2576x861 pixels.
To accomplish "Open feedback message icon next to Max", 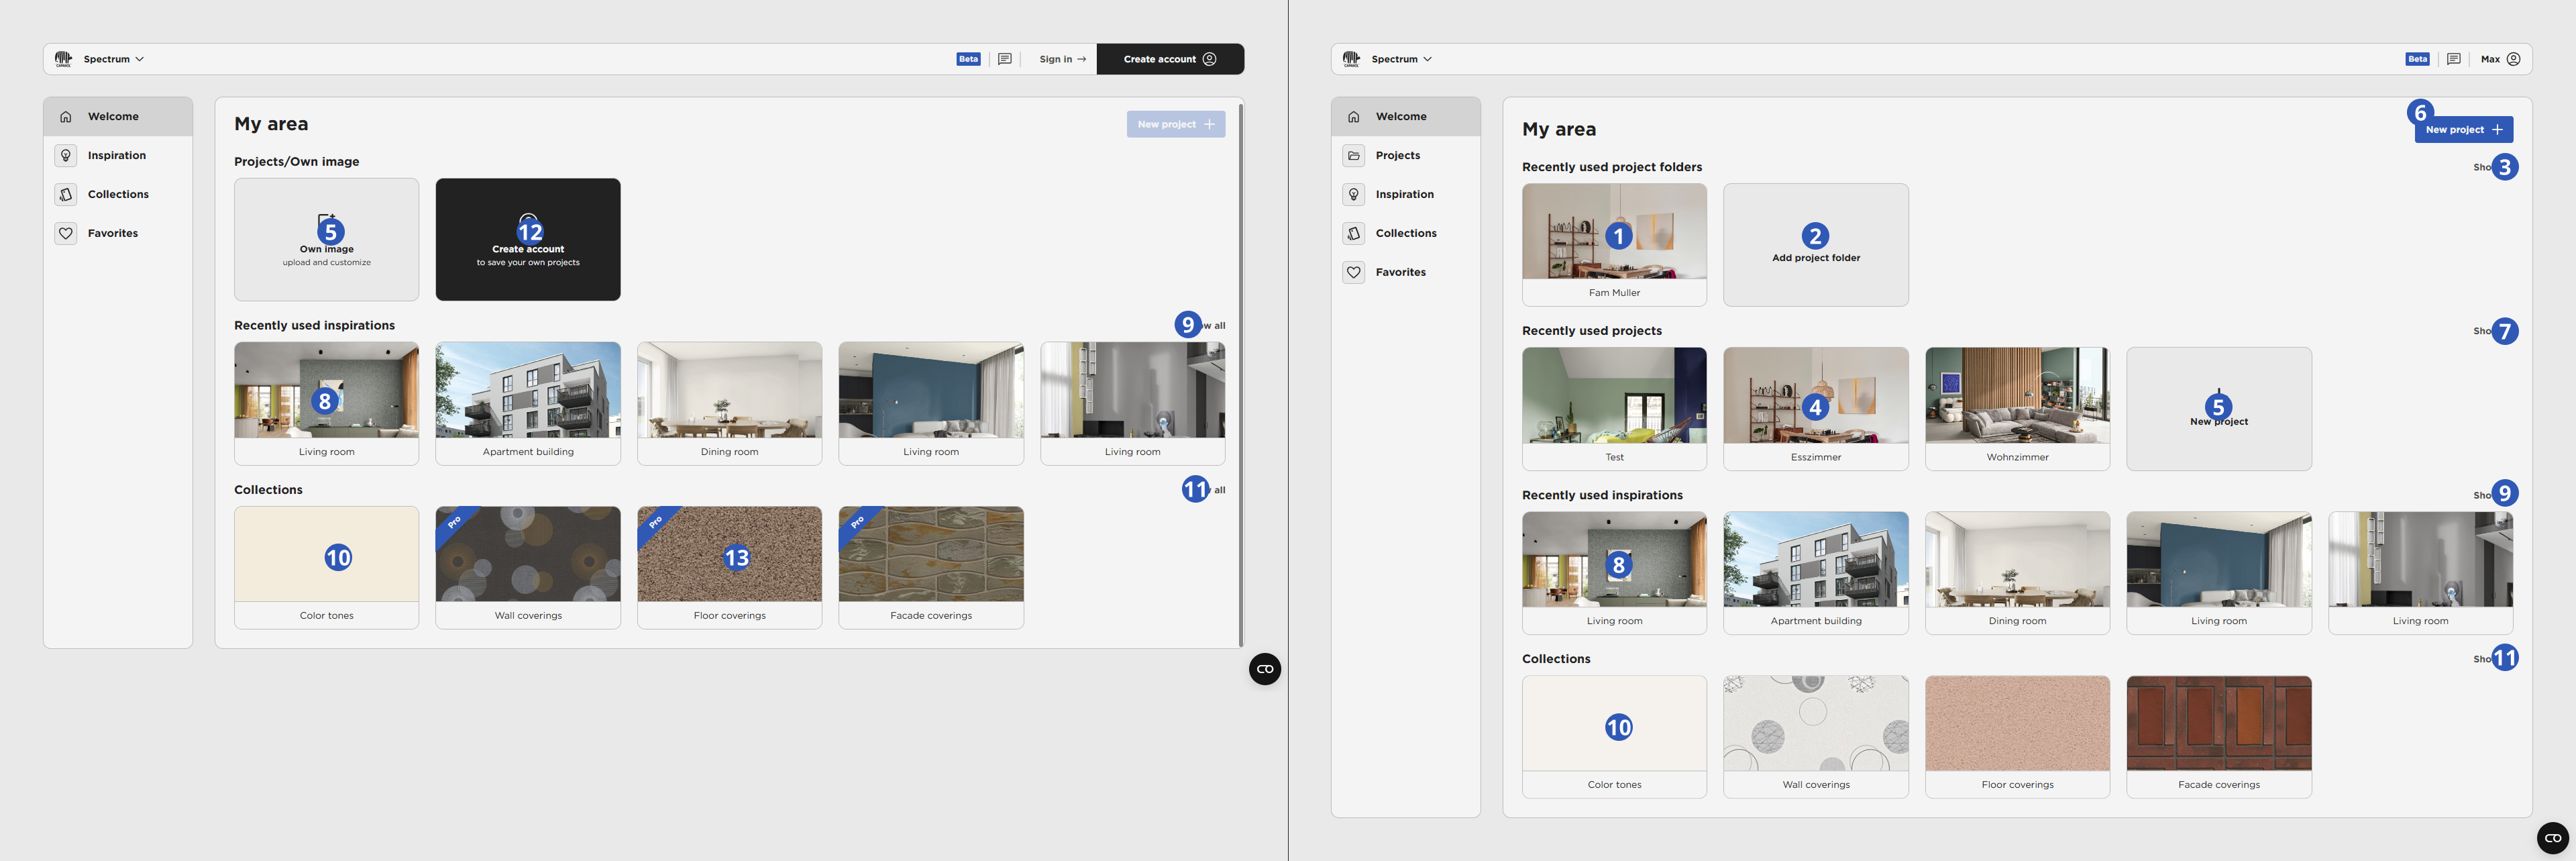I will pyautogui.click(x=2453, y=59).
